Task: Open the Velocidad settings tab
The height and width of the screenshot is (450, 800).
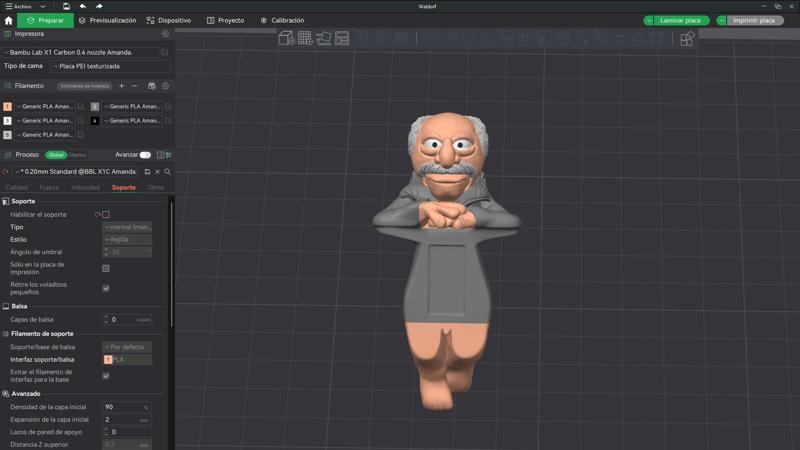Action: click(x=85, y=188)
